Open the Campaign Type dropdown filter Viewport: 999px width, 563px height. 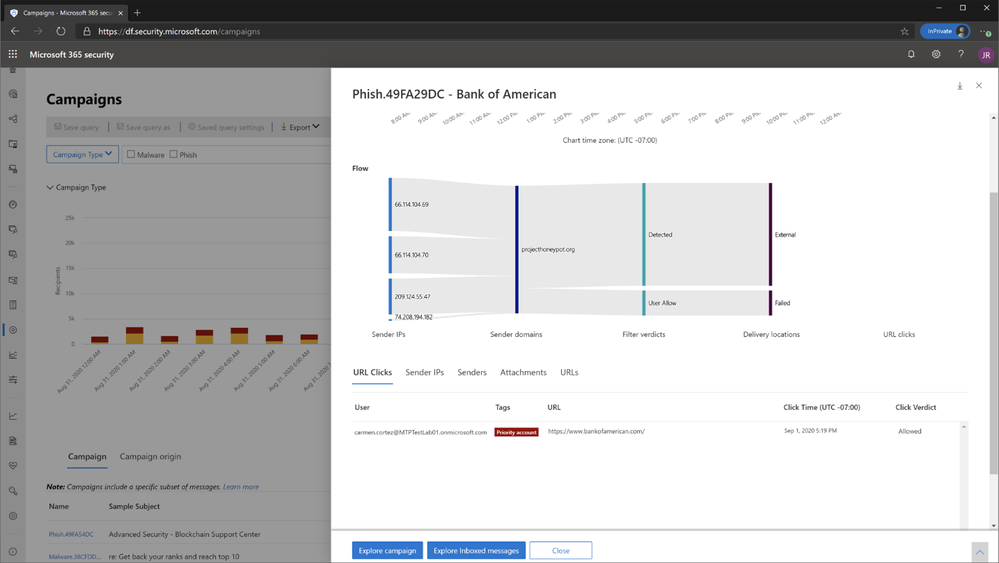tap(82, 154)
